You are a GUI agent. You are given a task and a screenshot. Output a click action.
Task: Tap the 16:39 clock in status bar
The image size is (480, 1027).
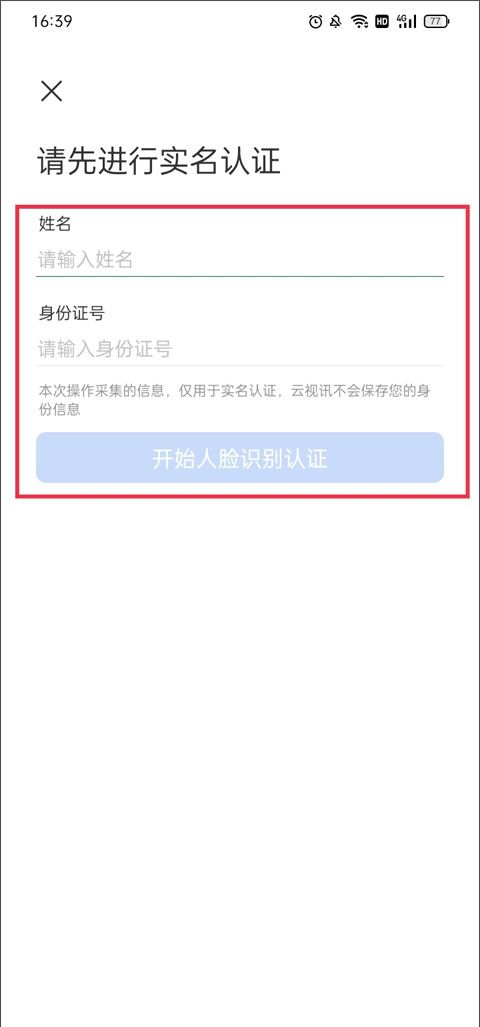pos(52,22)
